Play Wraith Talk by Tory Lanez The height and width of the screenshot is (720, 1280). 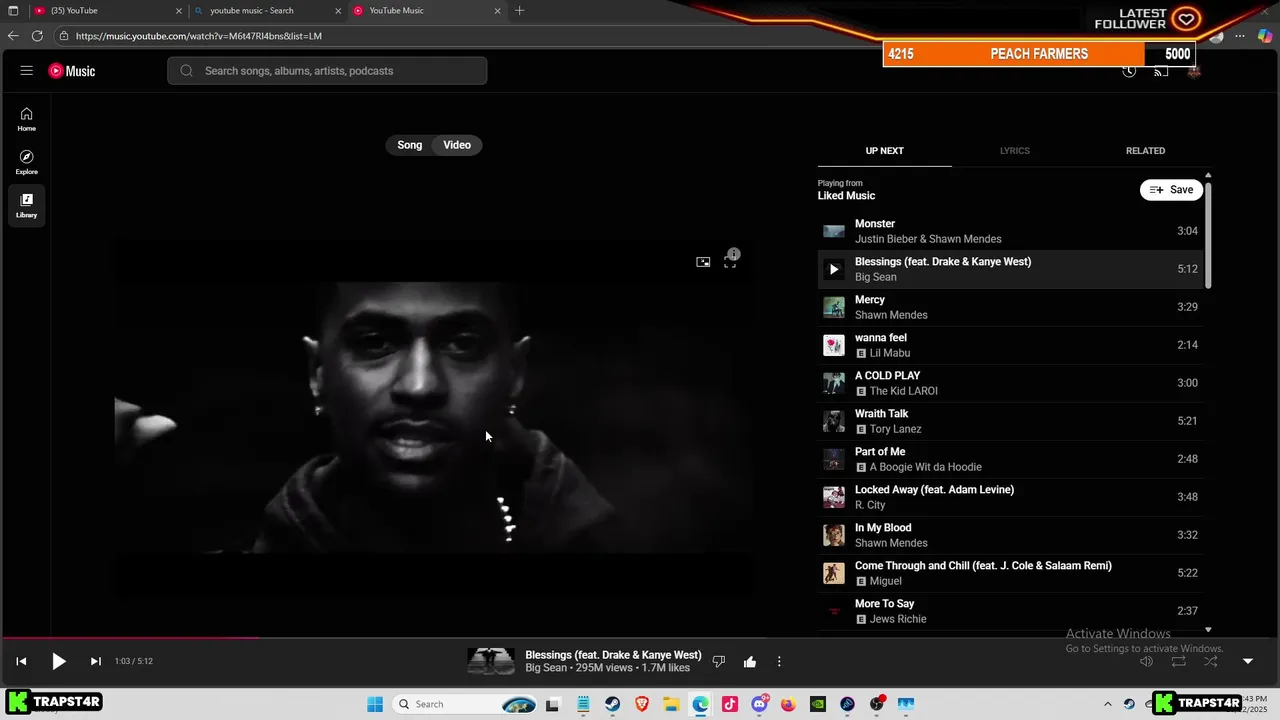coord(1011,421)
